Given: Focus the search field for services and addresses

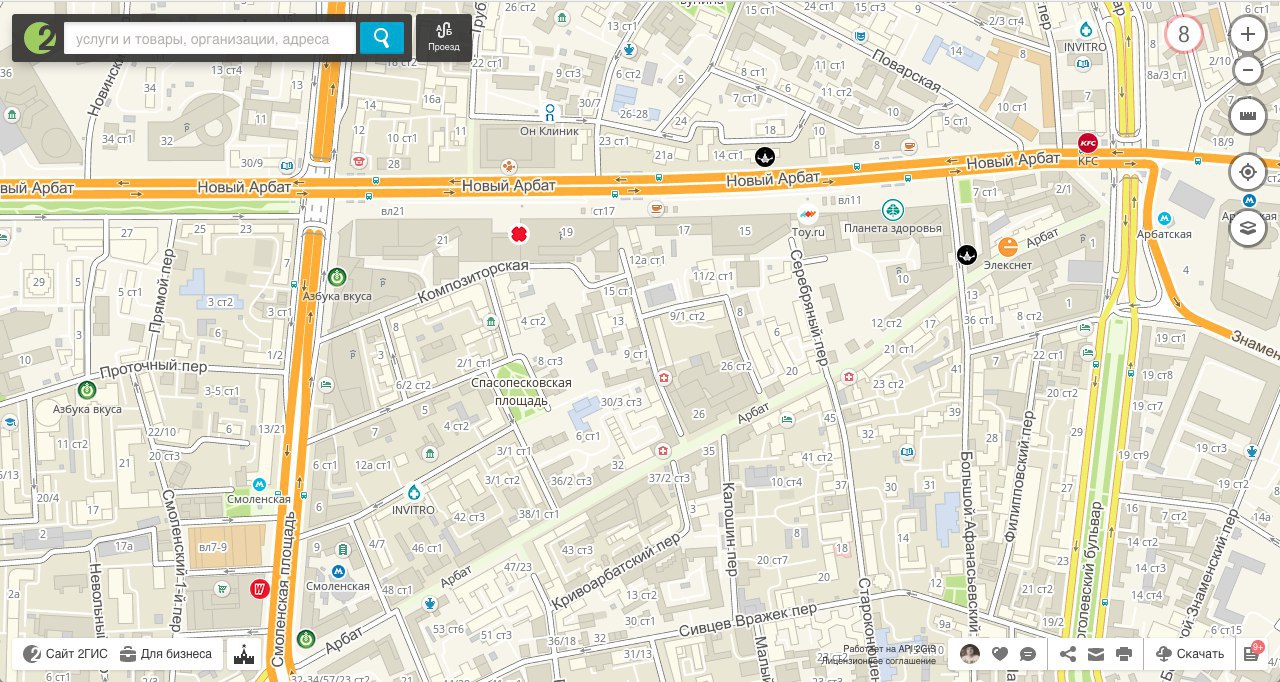Looking at the screenshot, I should pos(210,38).
